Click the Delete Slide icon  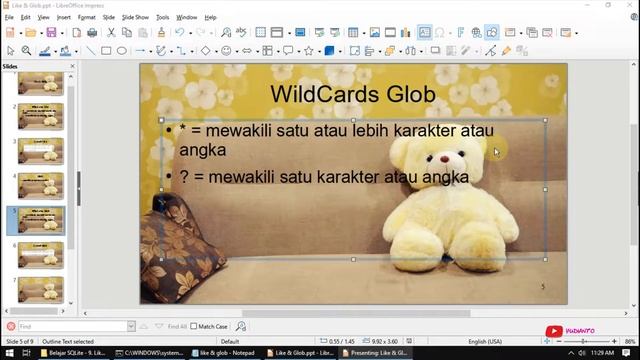point(547,32)
